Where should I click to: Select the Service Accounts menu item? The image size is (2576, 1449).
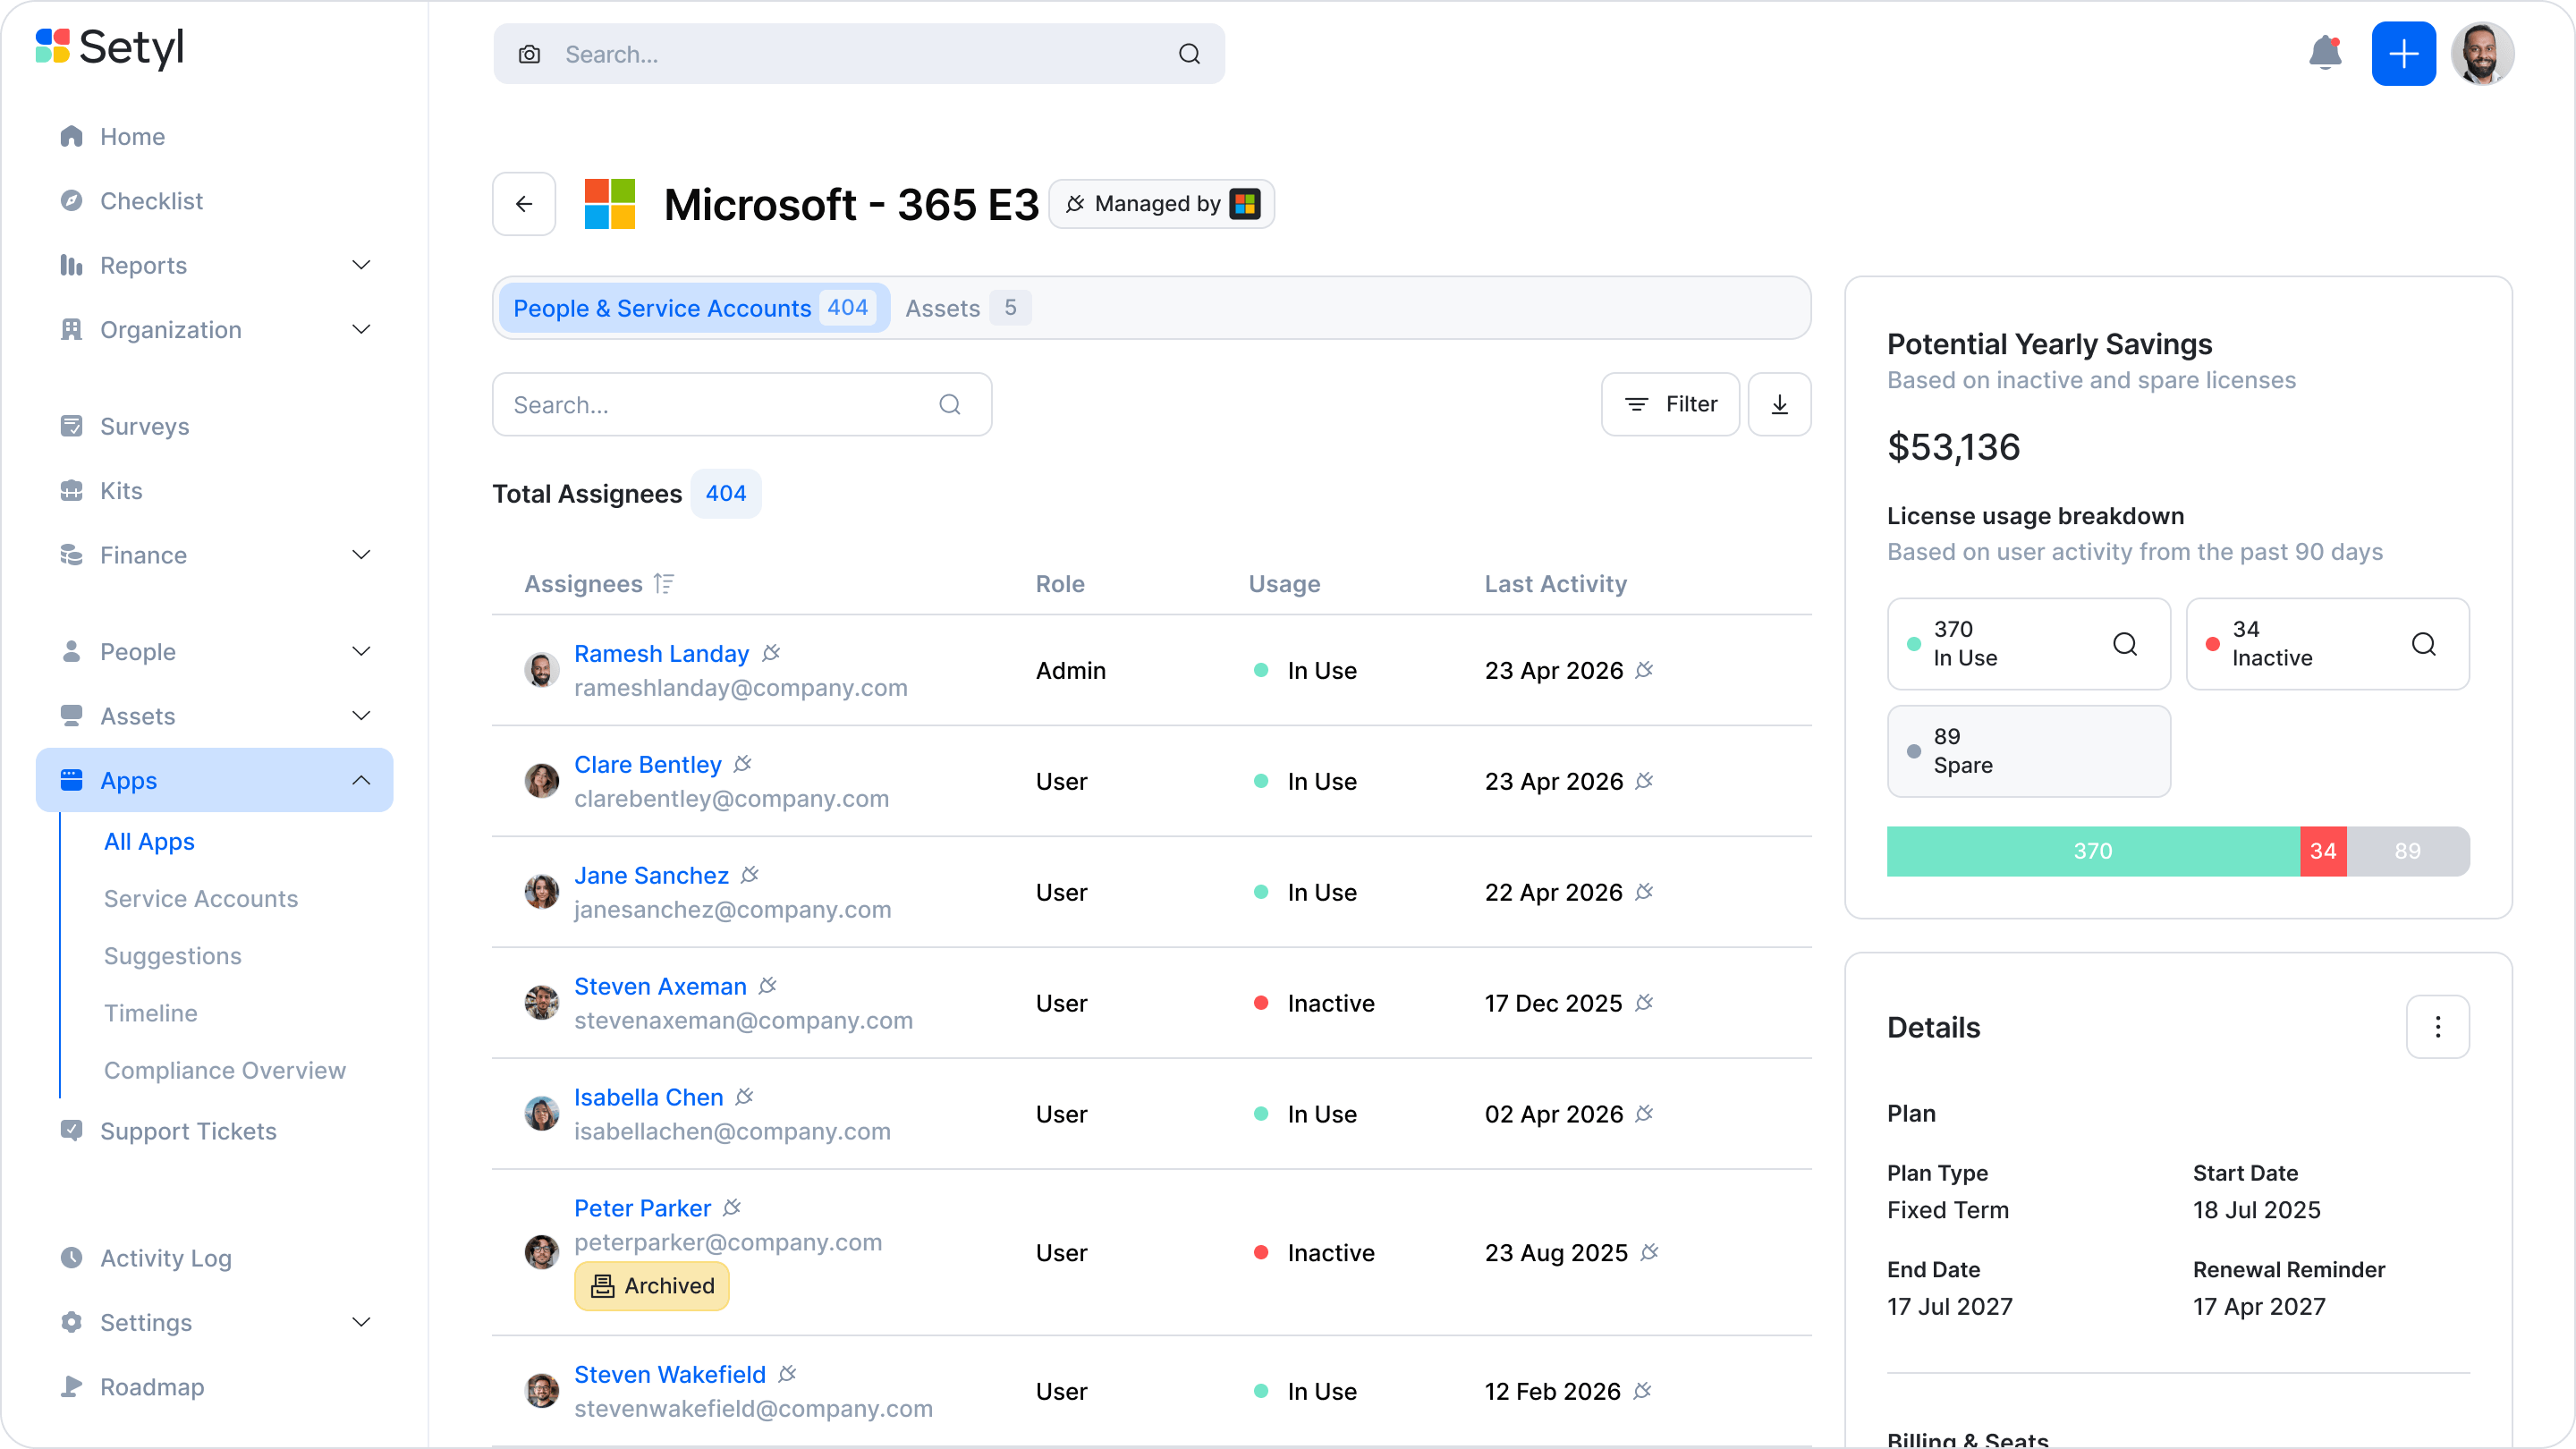point(200,898)
